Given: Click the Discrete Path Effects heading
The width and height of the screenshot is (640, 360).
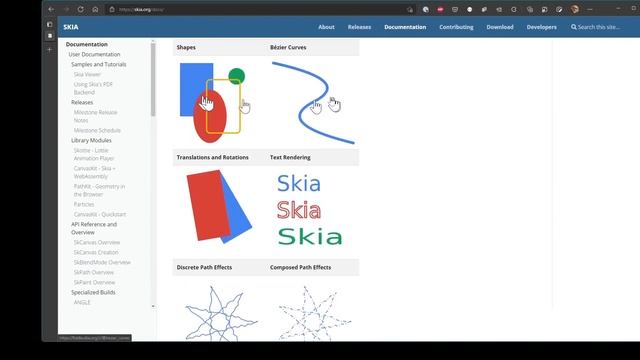Looking at the screenshot, I should click(x=204, y=267).
